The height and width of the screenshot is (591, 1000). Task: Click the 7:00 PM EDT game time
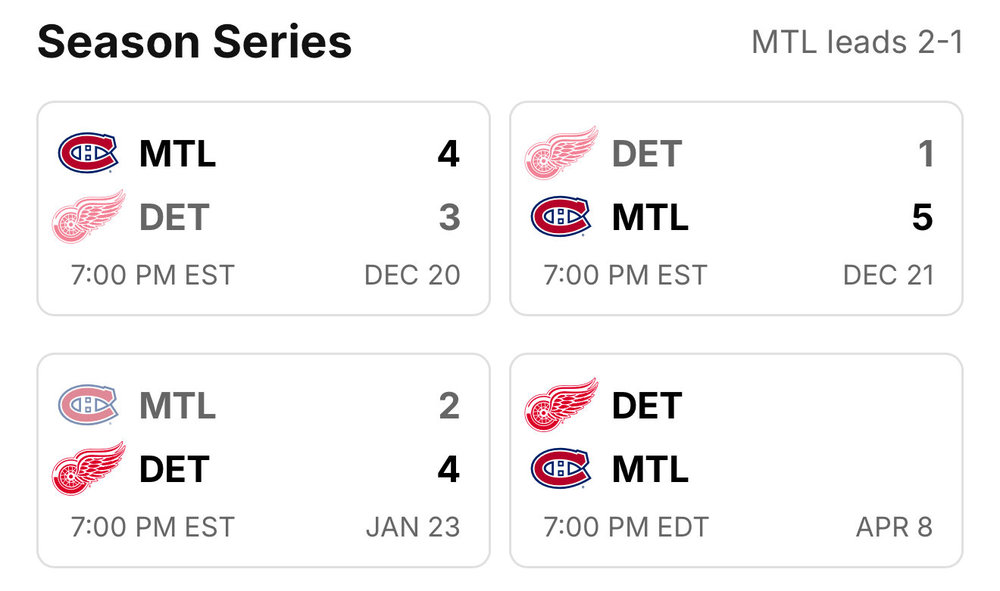(626, 527)
